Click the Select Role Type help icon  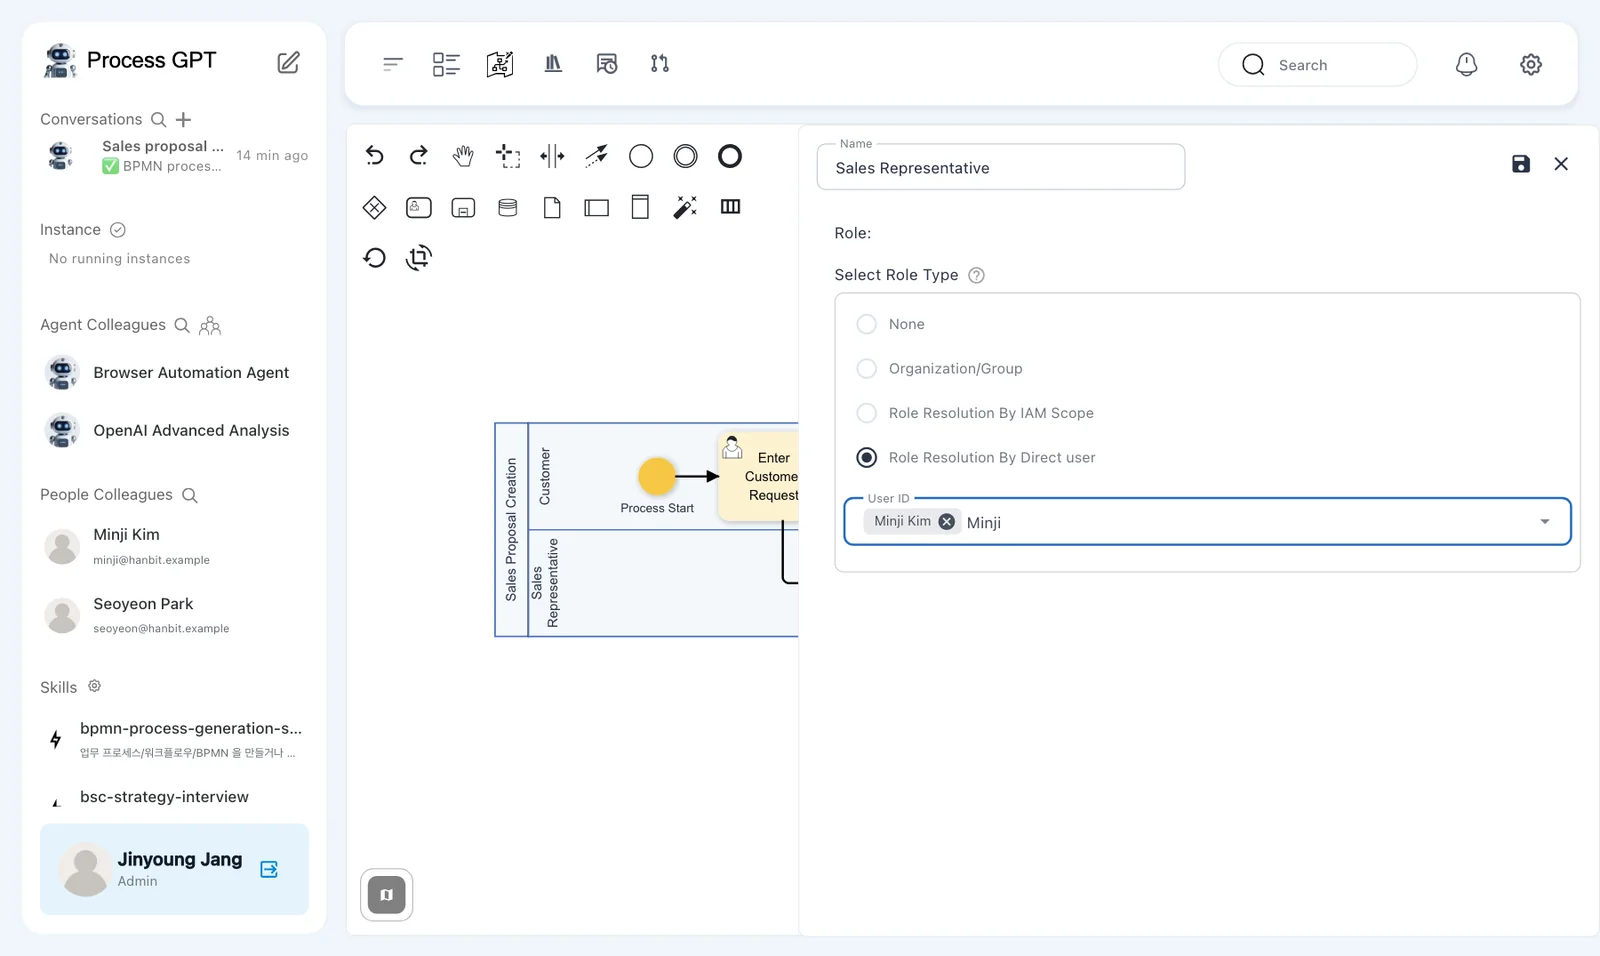coord(977,275)
